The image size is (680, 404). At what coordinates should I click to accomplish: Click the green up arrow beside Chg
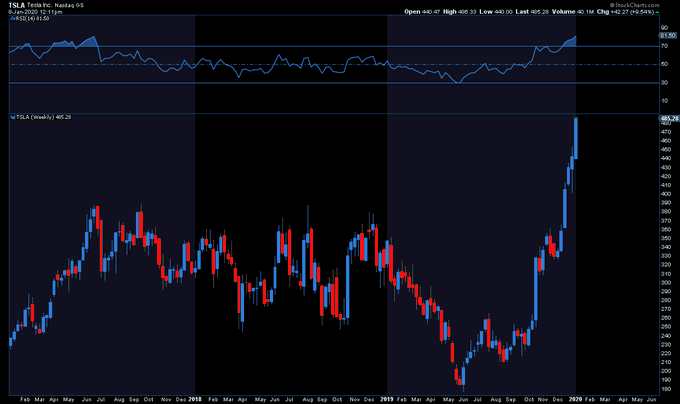(657, 12)
